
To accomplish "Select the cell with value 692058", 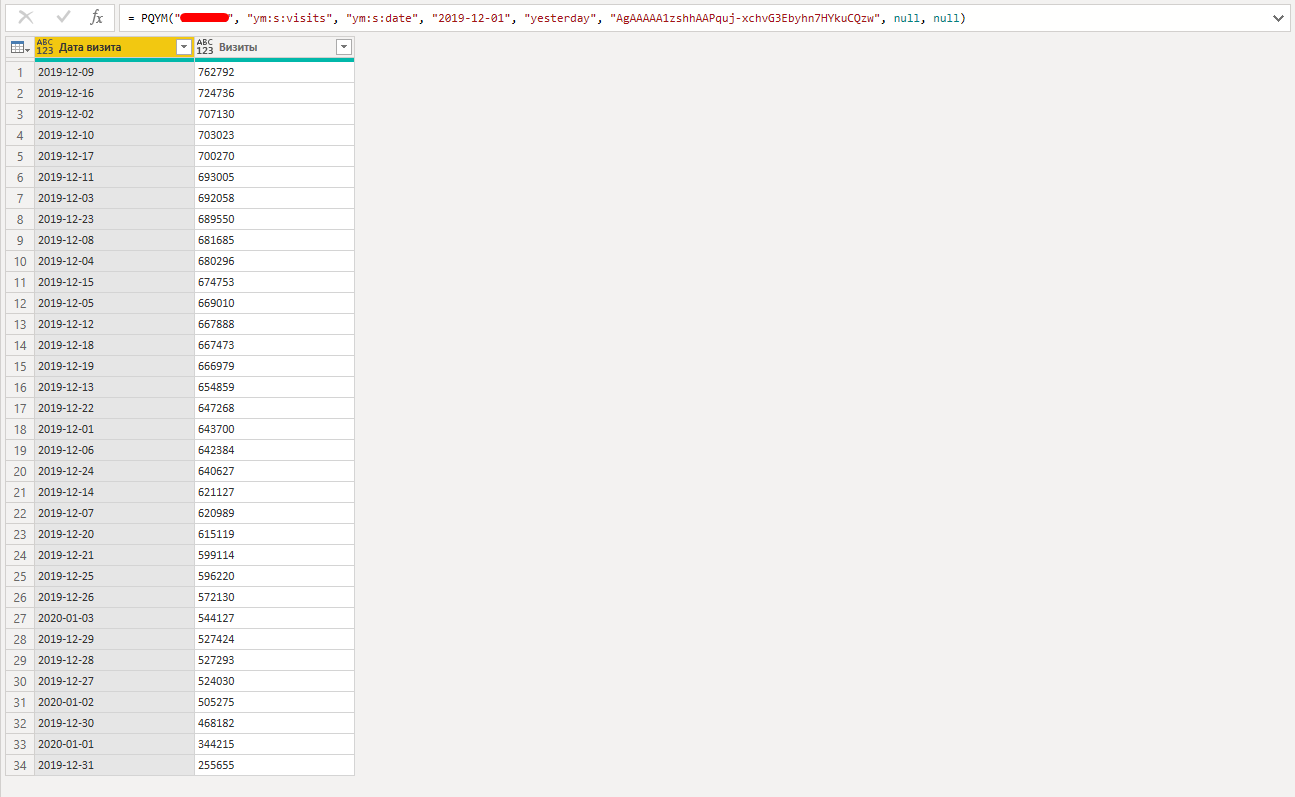I will [x=274, y=198].
